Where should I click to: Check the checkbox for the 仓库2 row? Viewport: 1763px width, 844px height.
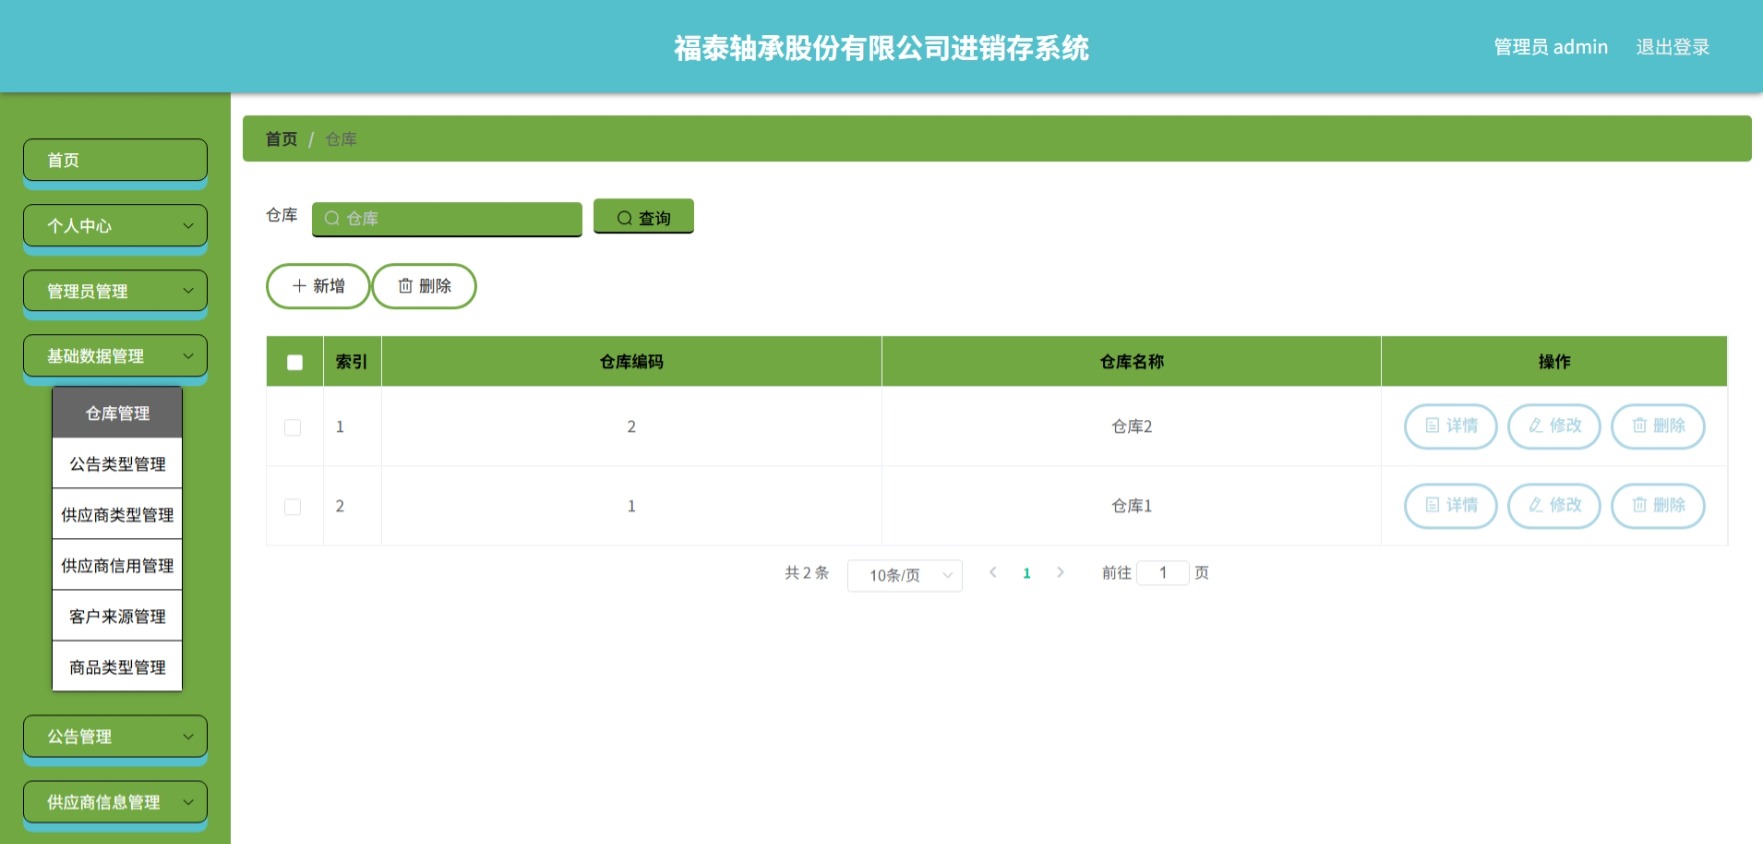(293, 427)
